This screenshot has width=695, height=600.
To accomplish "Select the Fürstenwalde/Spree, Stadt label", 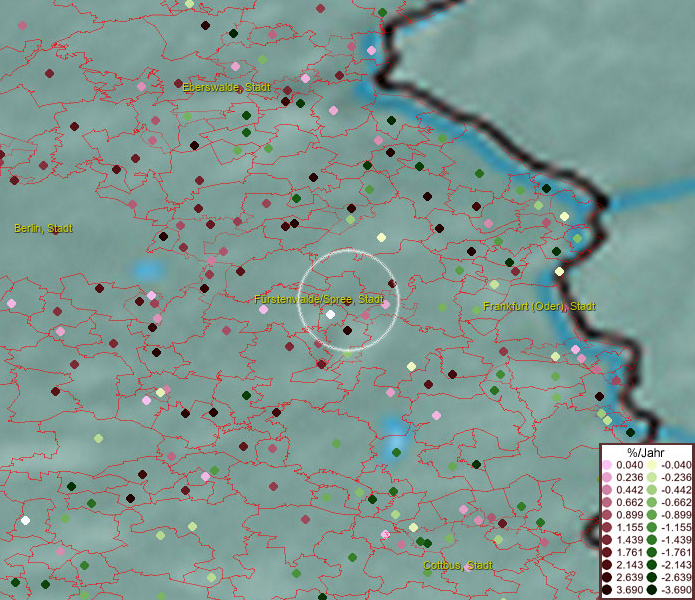I will point(319,299).
